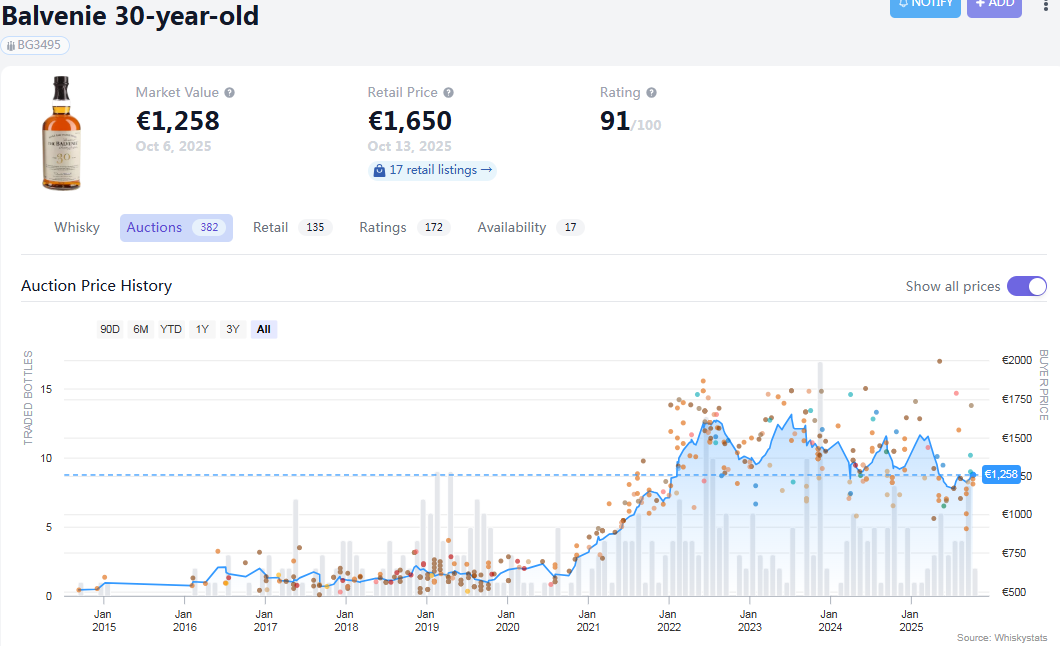Click the help icon beside Rating
Screen dimensions: 1060x646
click(x=652, y=93)
